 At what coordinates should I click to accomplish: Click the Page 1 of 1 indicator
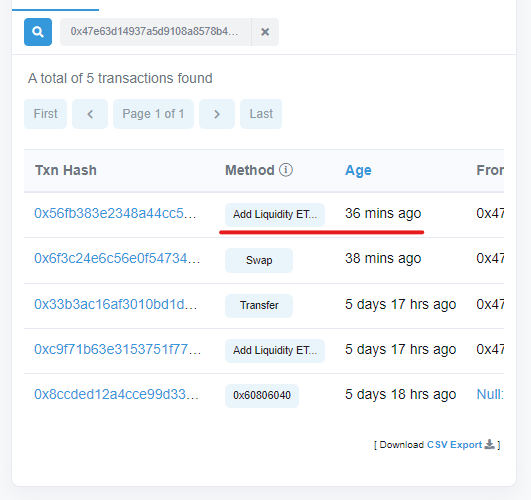pyautogui.click(x=153, y=114)
